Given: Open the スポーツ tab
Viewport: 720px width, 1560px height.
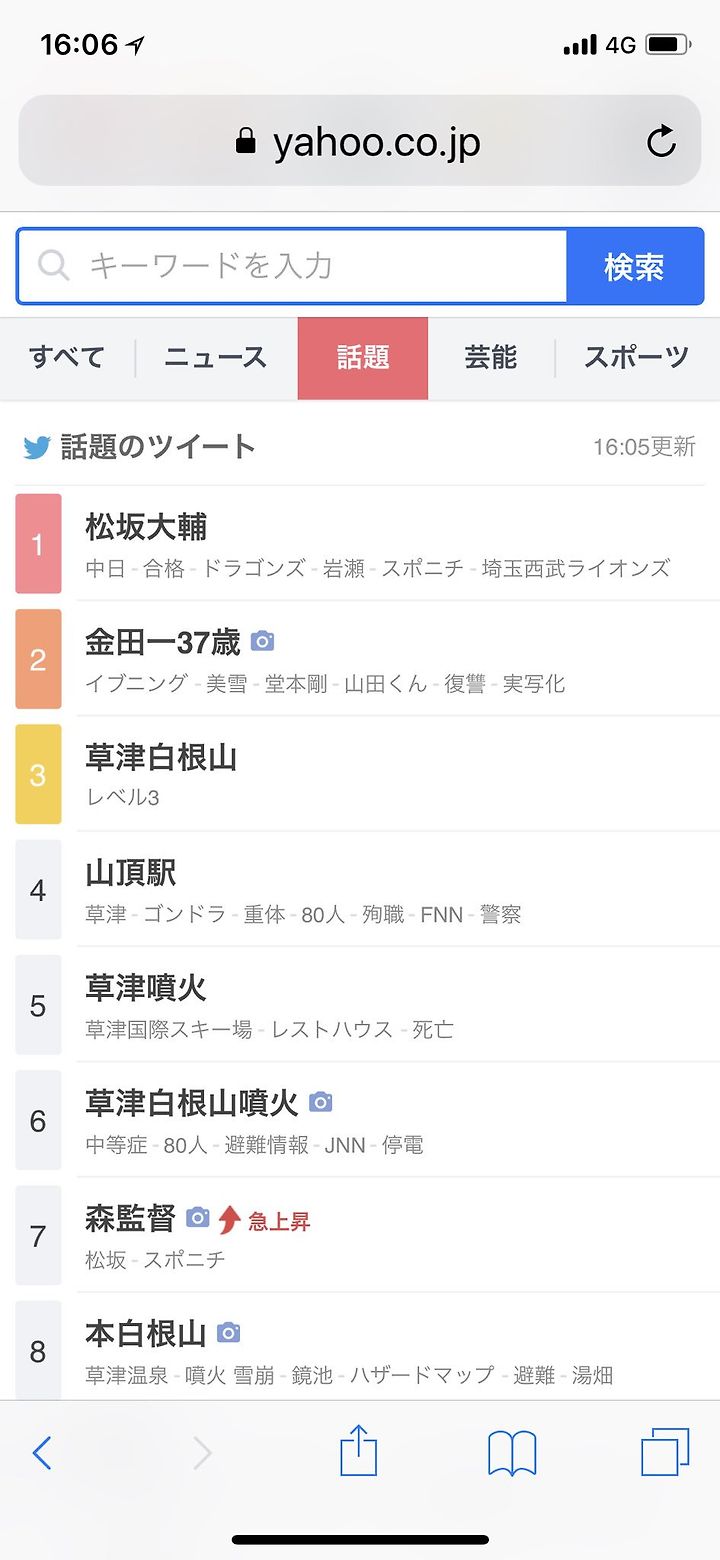Looking at the screenshot, I should [637, 358].
